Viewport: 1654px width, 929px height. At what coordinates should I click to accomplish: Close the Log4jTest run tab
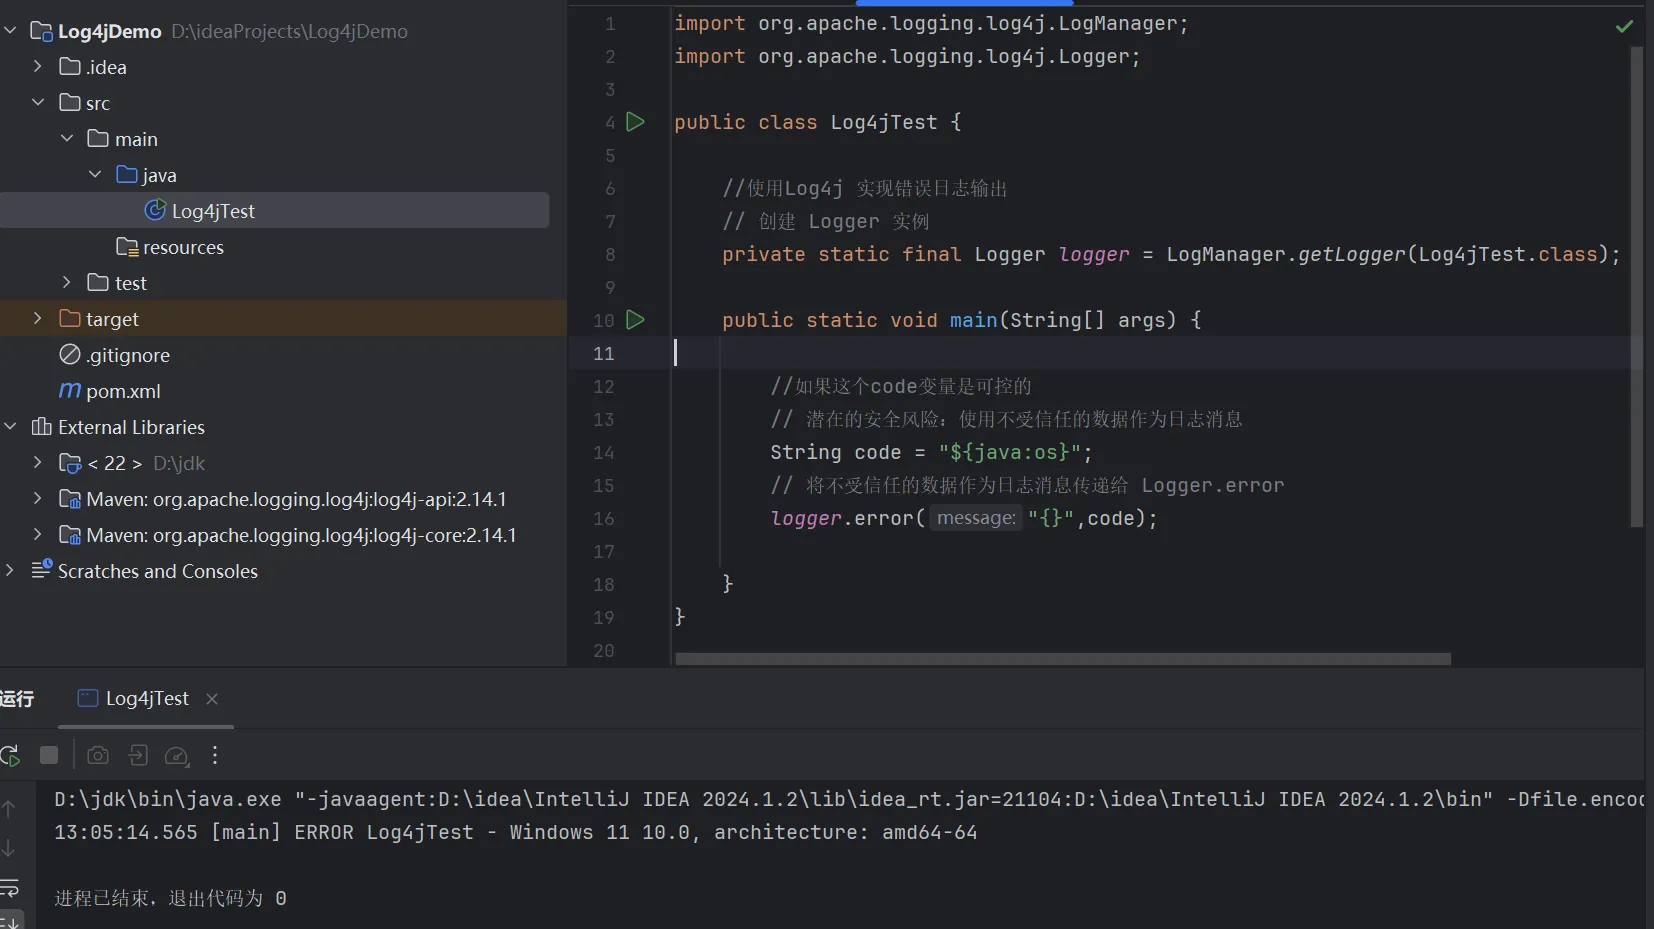coord(212,699)
